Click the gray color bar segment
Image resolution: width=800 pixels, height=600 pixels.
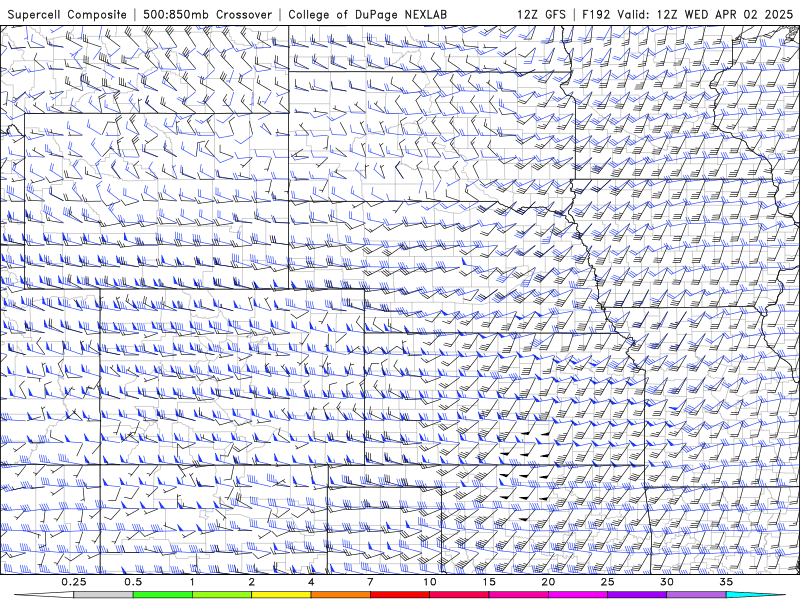point(104,595)
